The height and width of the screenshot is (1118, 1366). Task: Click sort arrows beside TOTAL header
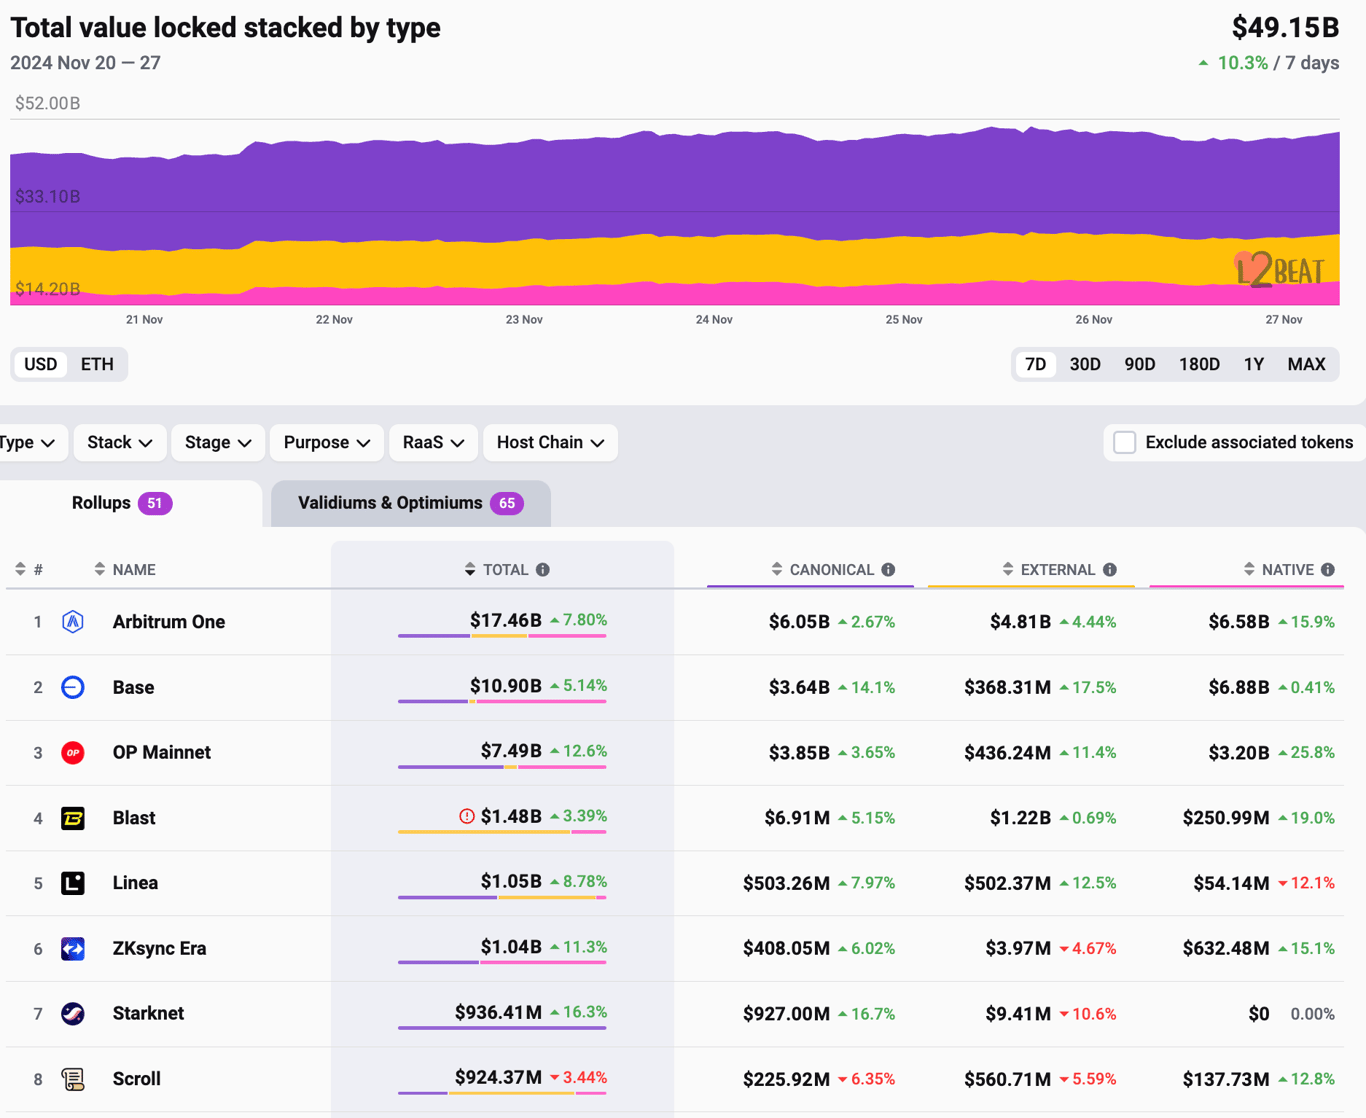pos(470,569)
